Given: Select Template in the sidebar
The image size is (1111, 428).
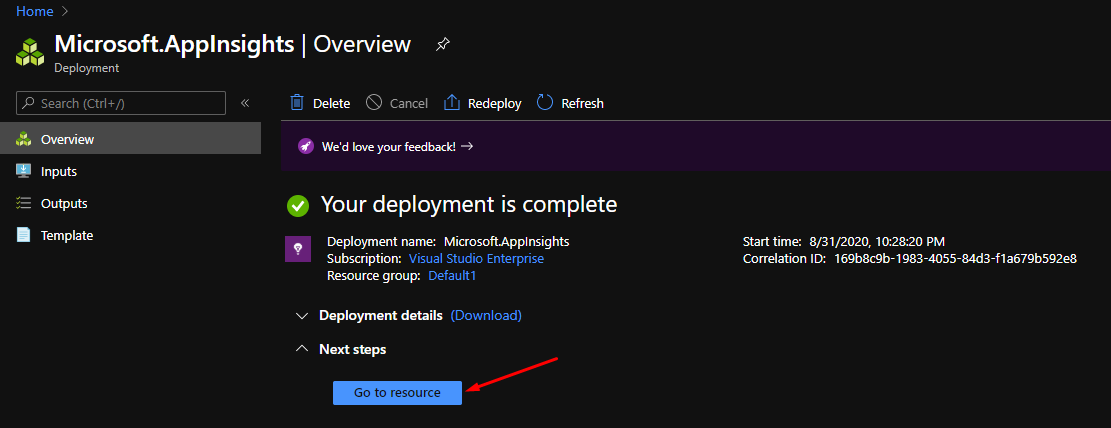Looking at the screenshot, I should tap(67, 235).
